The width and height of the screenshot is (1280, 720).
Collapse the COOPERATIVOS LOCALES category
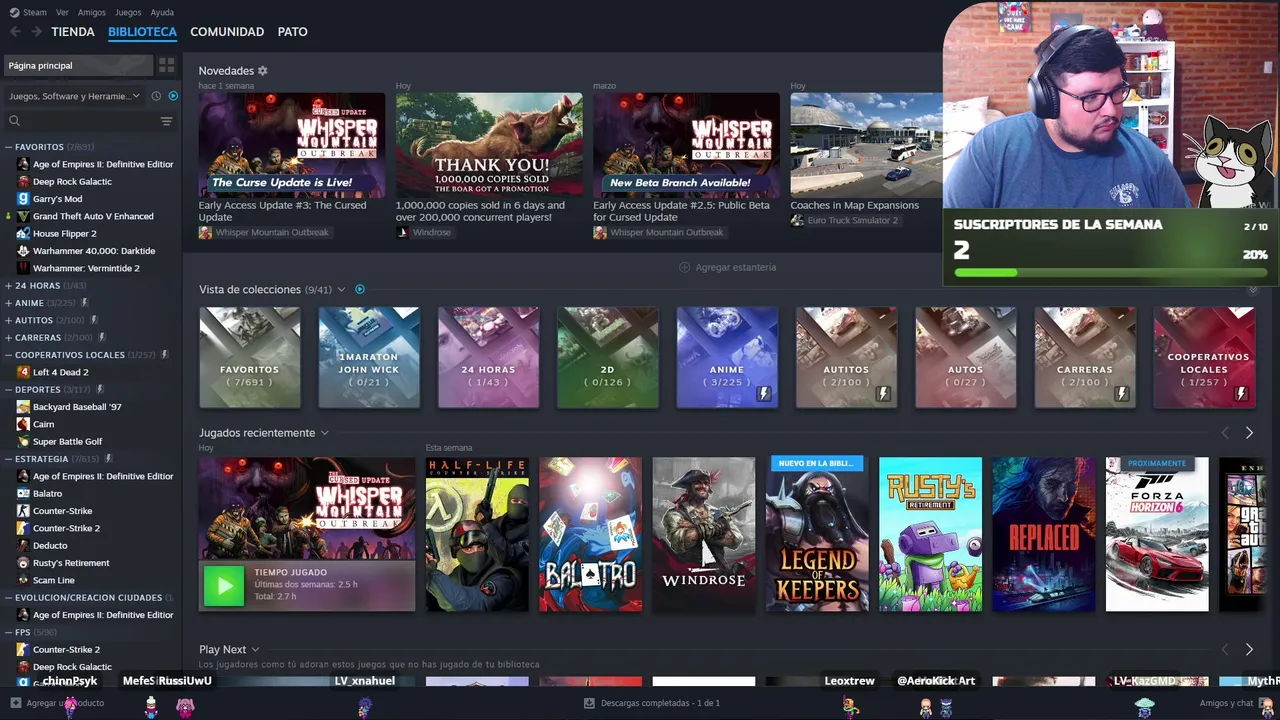pos(8,355)
